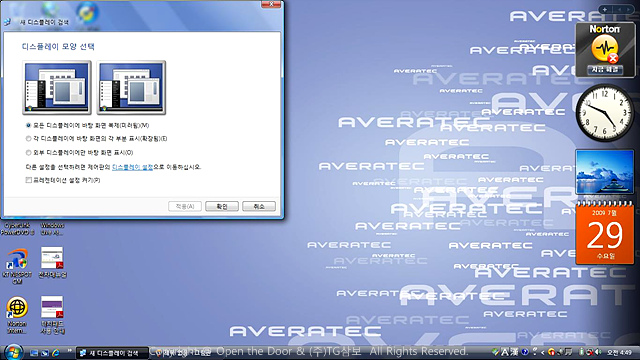Open the Windows desktop shortcut label

coord(52,229)
